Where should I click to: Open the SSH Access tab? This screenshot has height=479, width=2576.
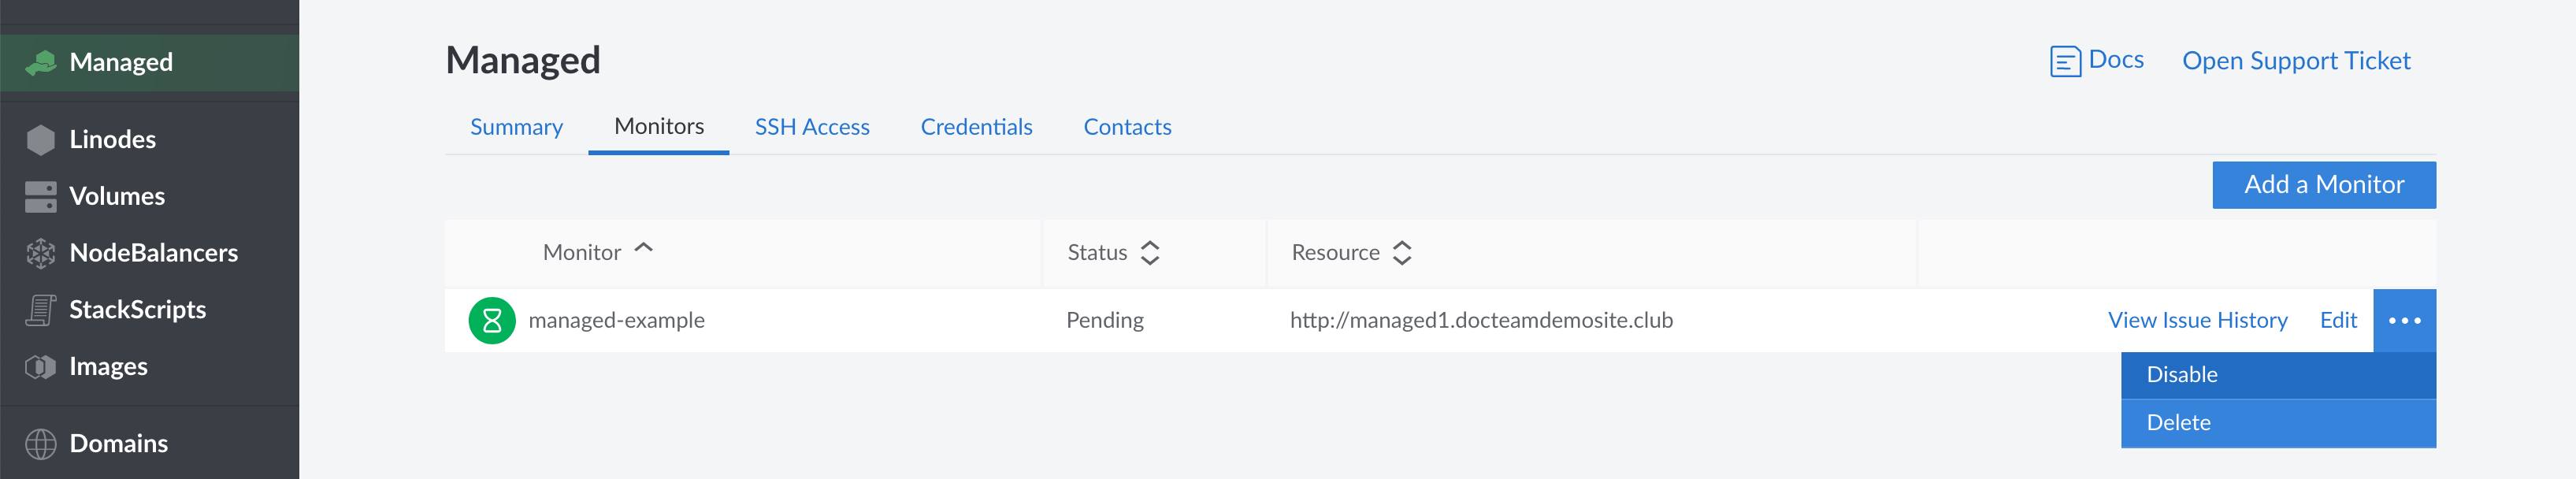click(x=813, y=127)
